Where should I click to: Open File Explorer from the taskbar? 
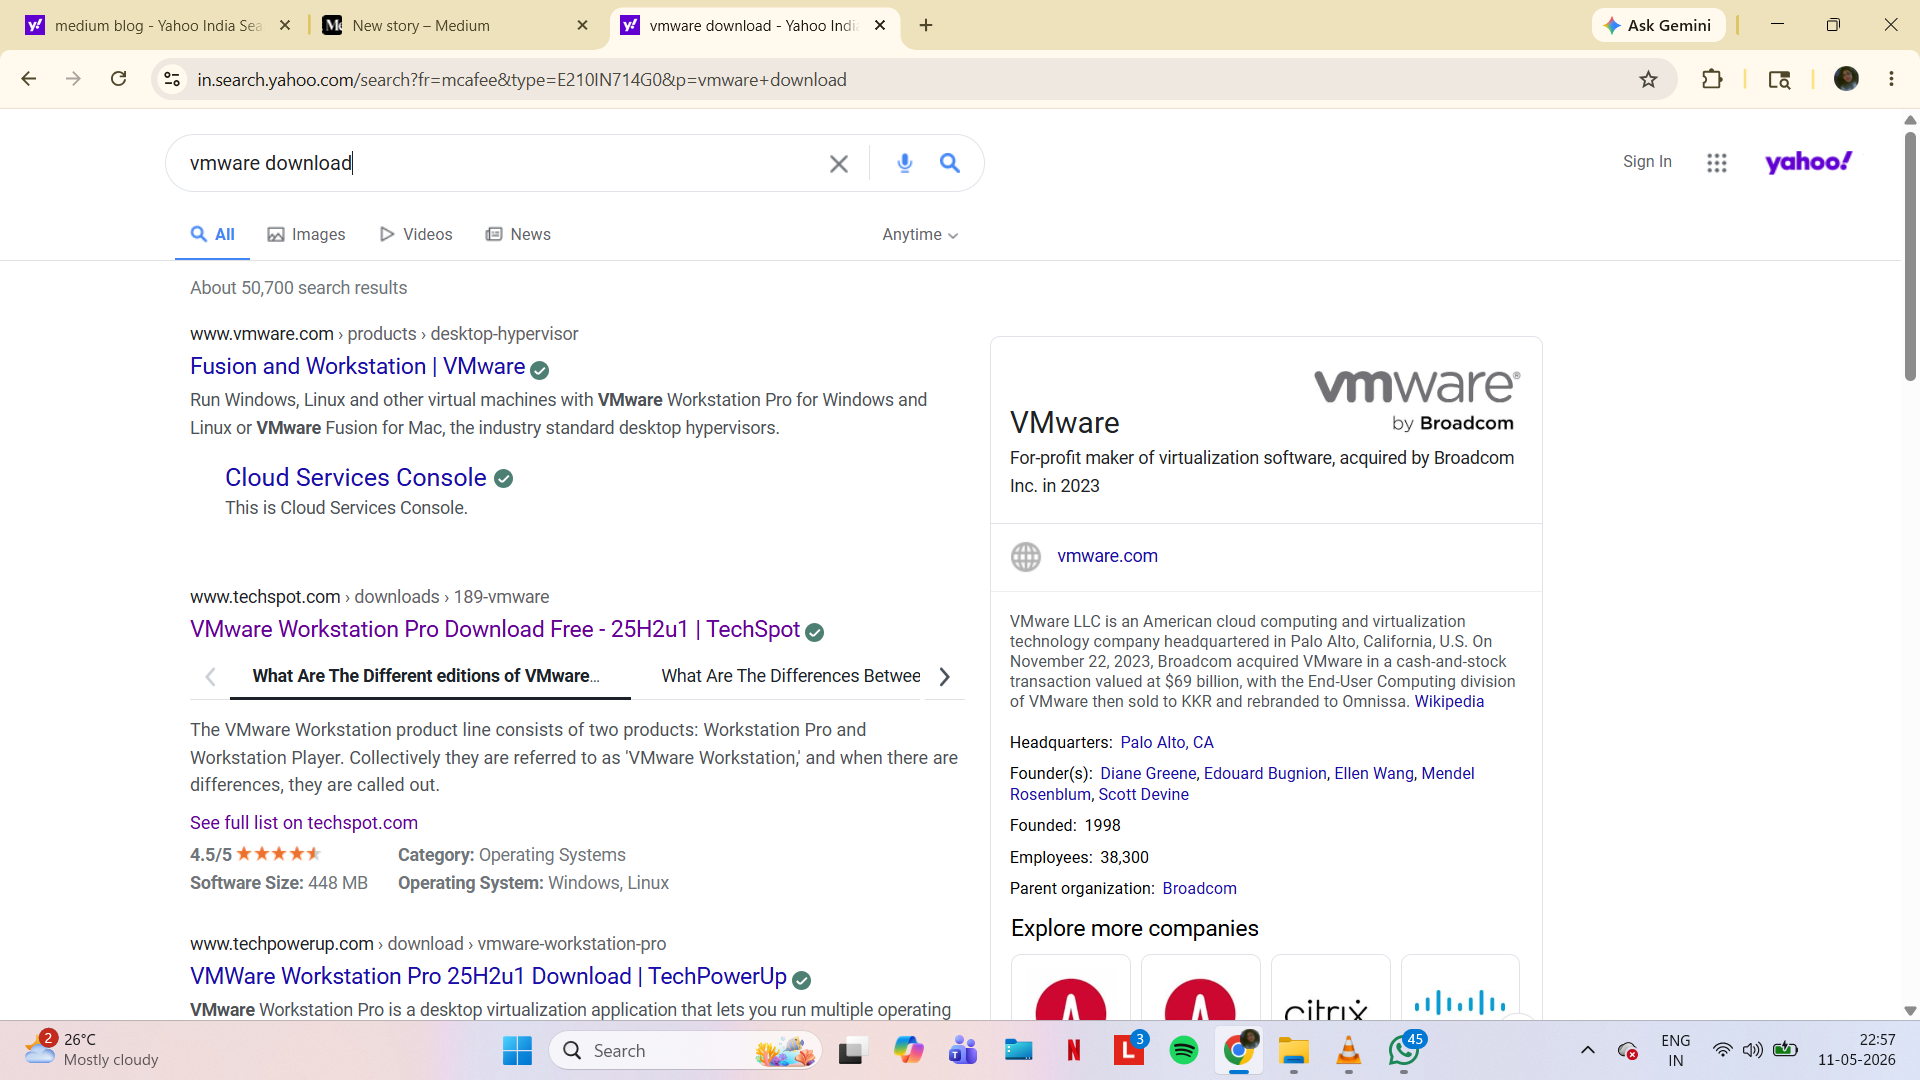coord(1294,1050)
